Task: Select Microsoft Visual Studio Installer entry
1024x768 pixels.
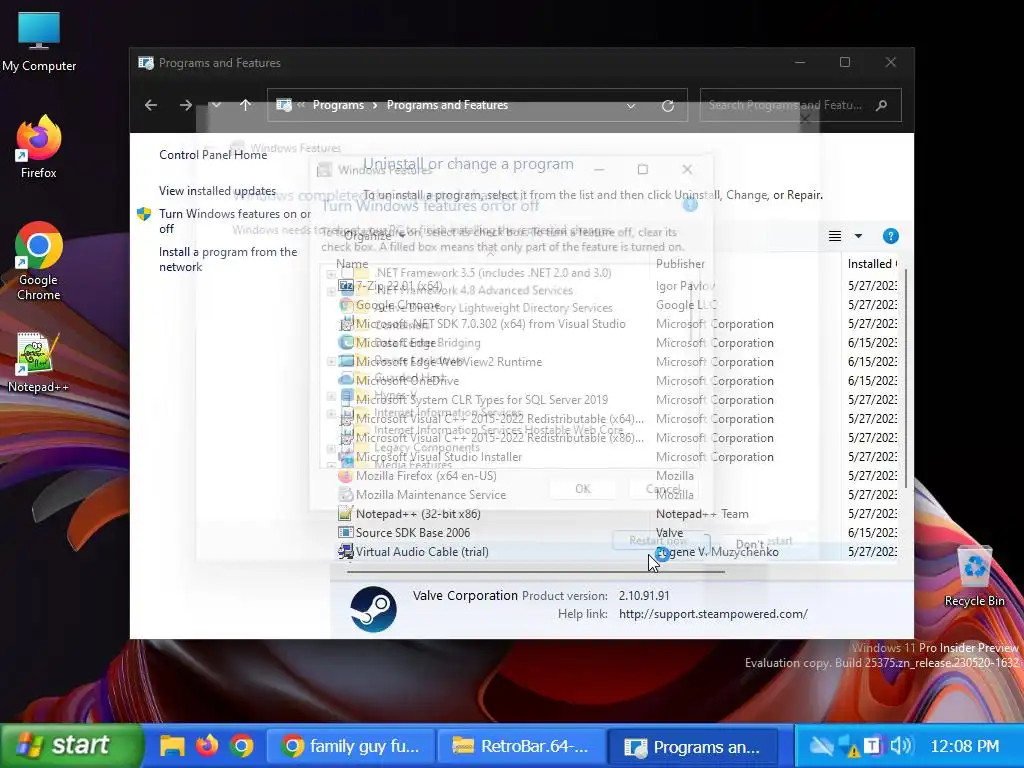Action: tap(438, 457)
